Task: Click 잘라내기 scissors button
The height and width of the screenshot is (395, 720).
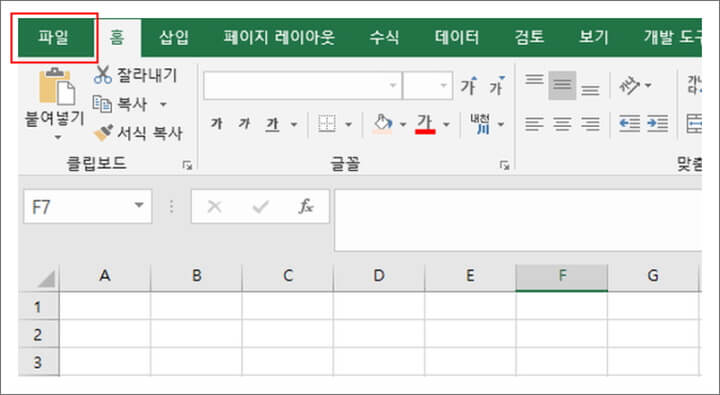Action: click(x=135, y=75)
